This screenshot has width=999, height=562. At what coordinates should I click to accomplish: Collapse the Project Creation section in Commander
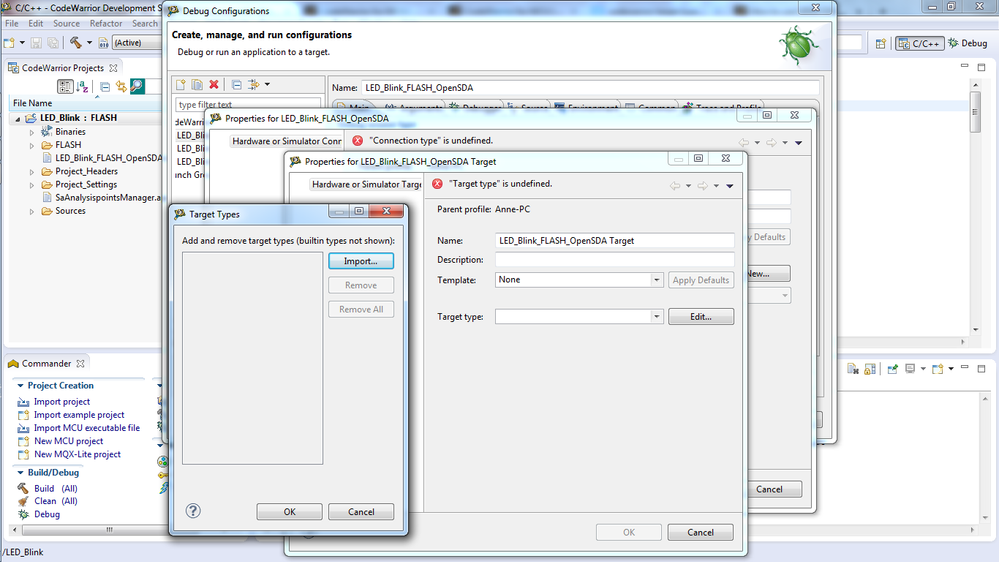20,385
